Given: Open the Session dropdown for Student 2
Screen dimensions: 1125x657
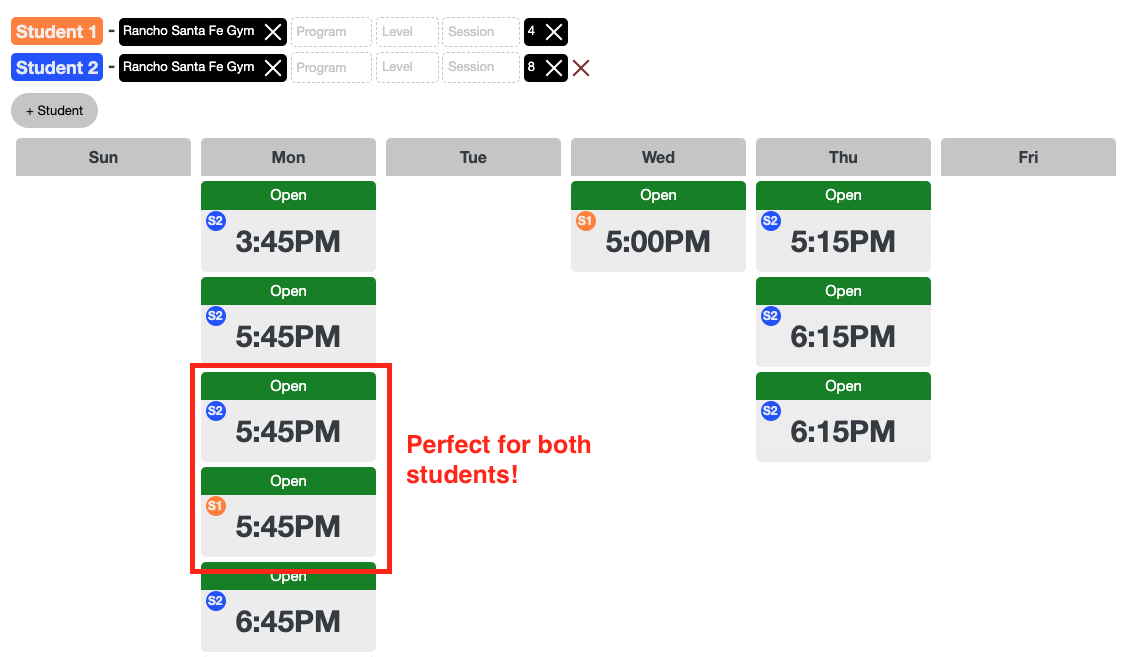Looking at the screenshot, I should (x=481, y=68).
